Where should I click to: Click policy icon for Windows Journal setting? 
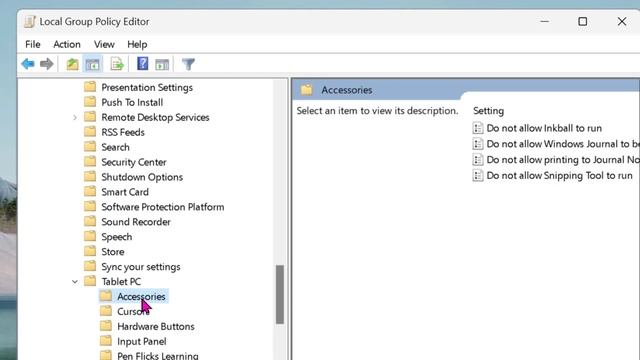478,144
